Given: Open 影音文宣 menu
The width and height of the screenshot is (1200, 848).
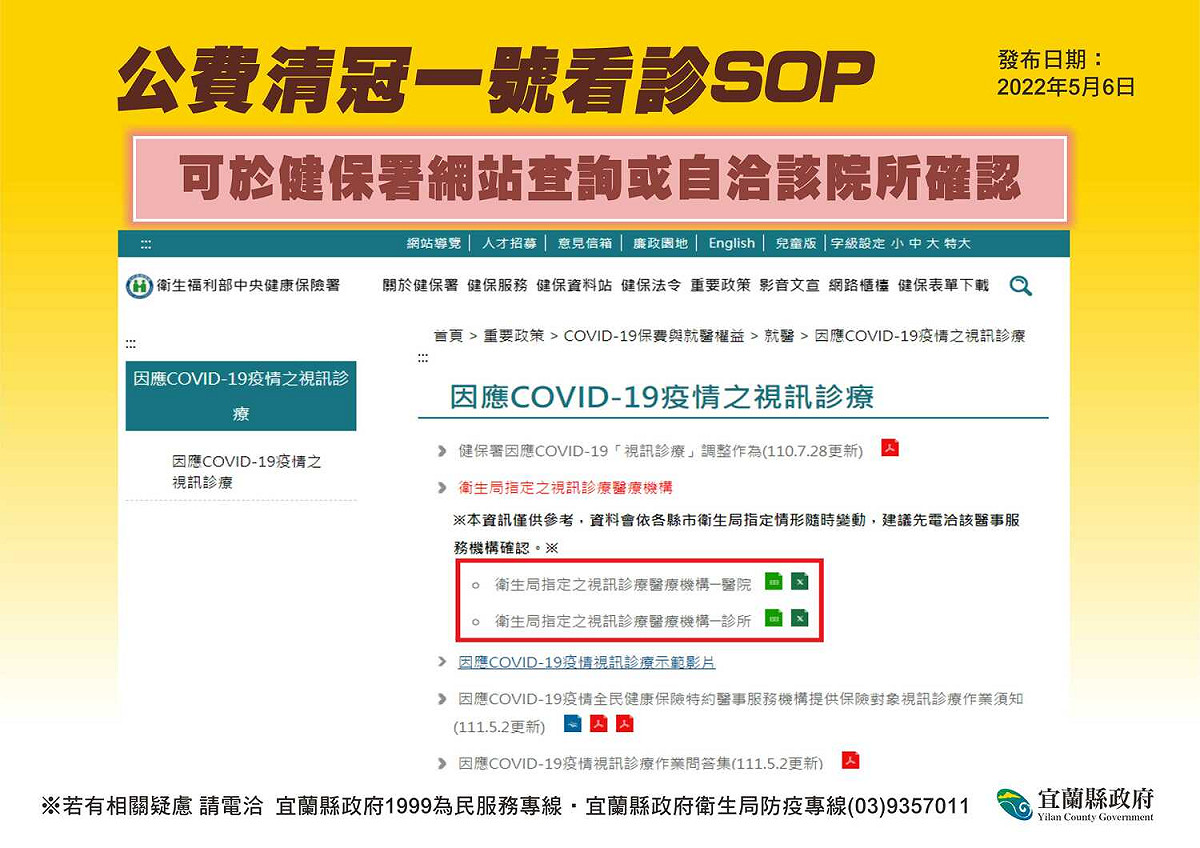Looking at the screenshot, I should tap(789, 285).
